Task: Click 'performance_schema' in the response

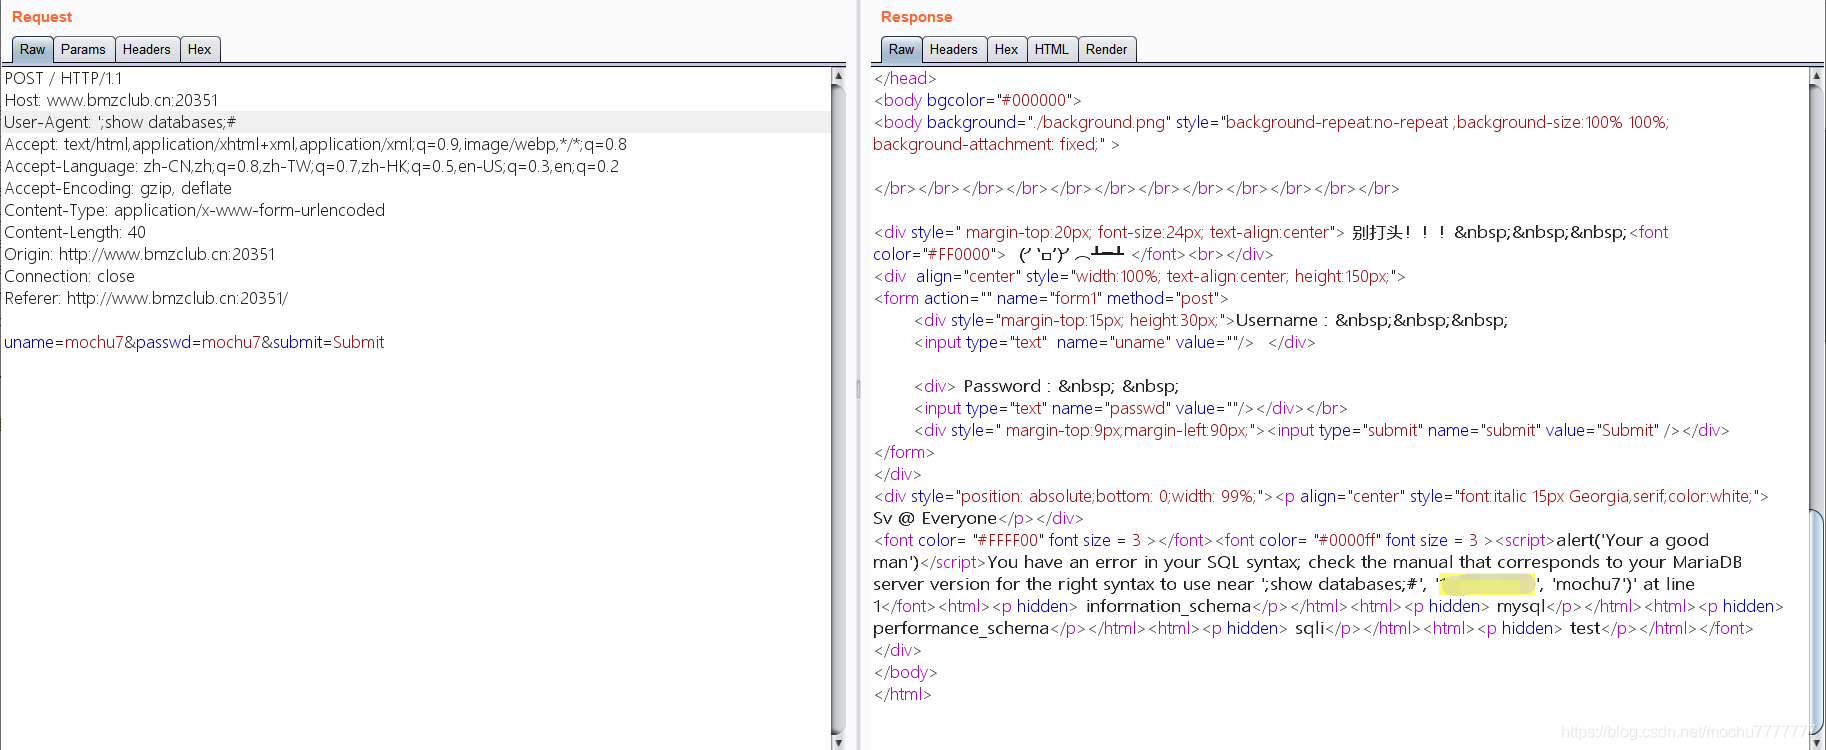Action: tap(961, 628)
